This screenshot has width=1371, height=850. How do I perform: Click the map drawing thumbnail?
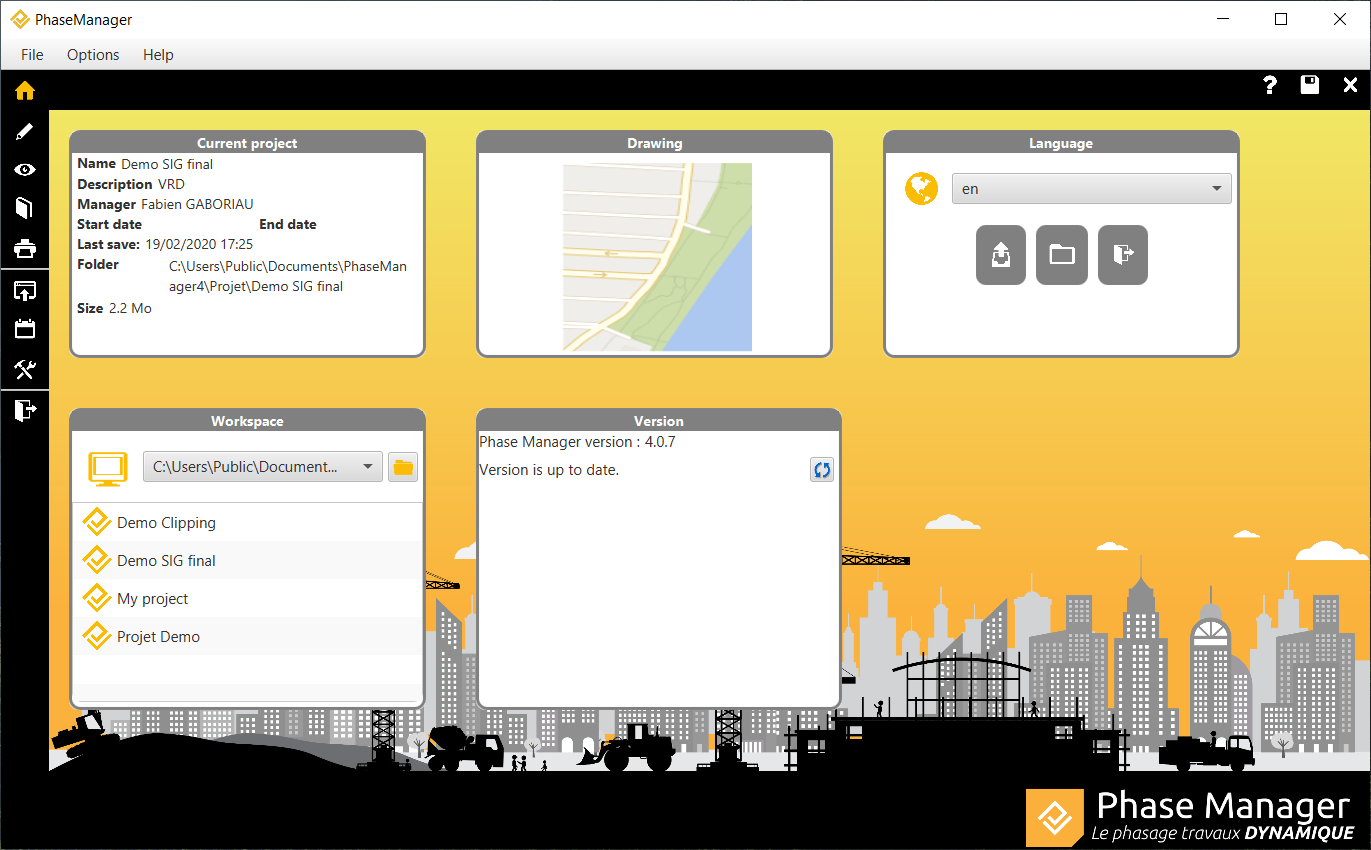point(657,257)
